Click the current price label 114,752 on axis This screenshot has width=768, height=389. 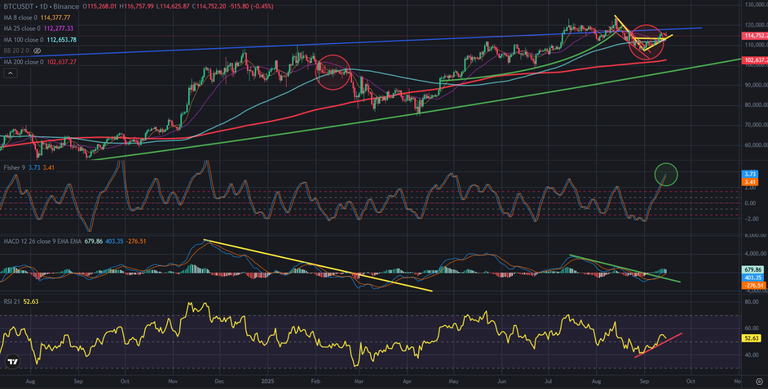point(755,36)
